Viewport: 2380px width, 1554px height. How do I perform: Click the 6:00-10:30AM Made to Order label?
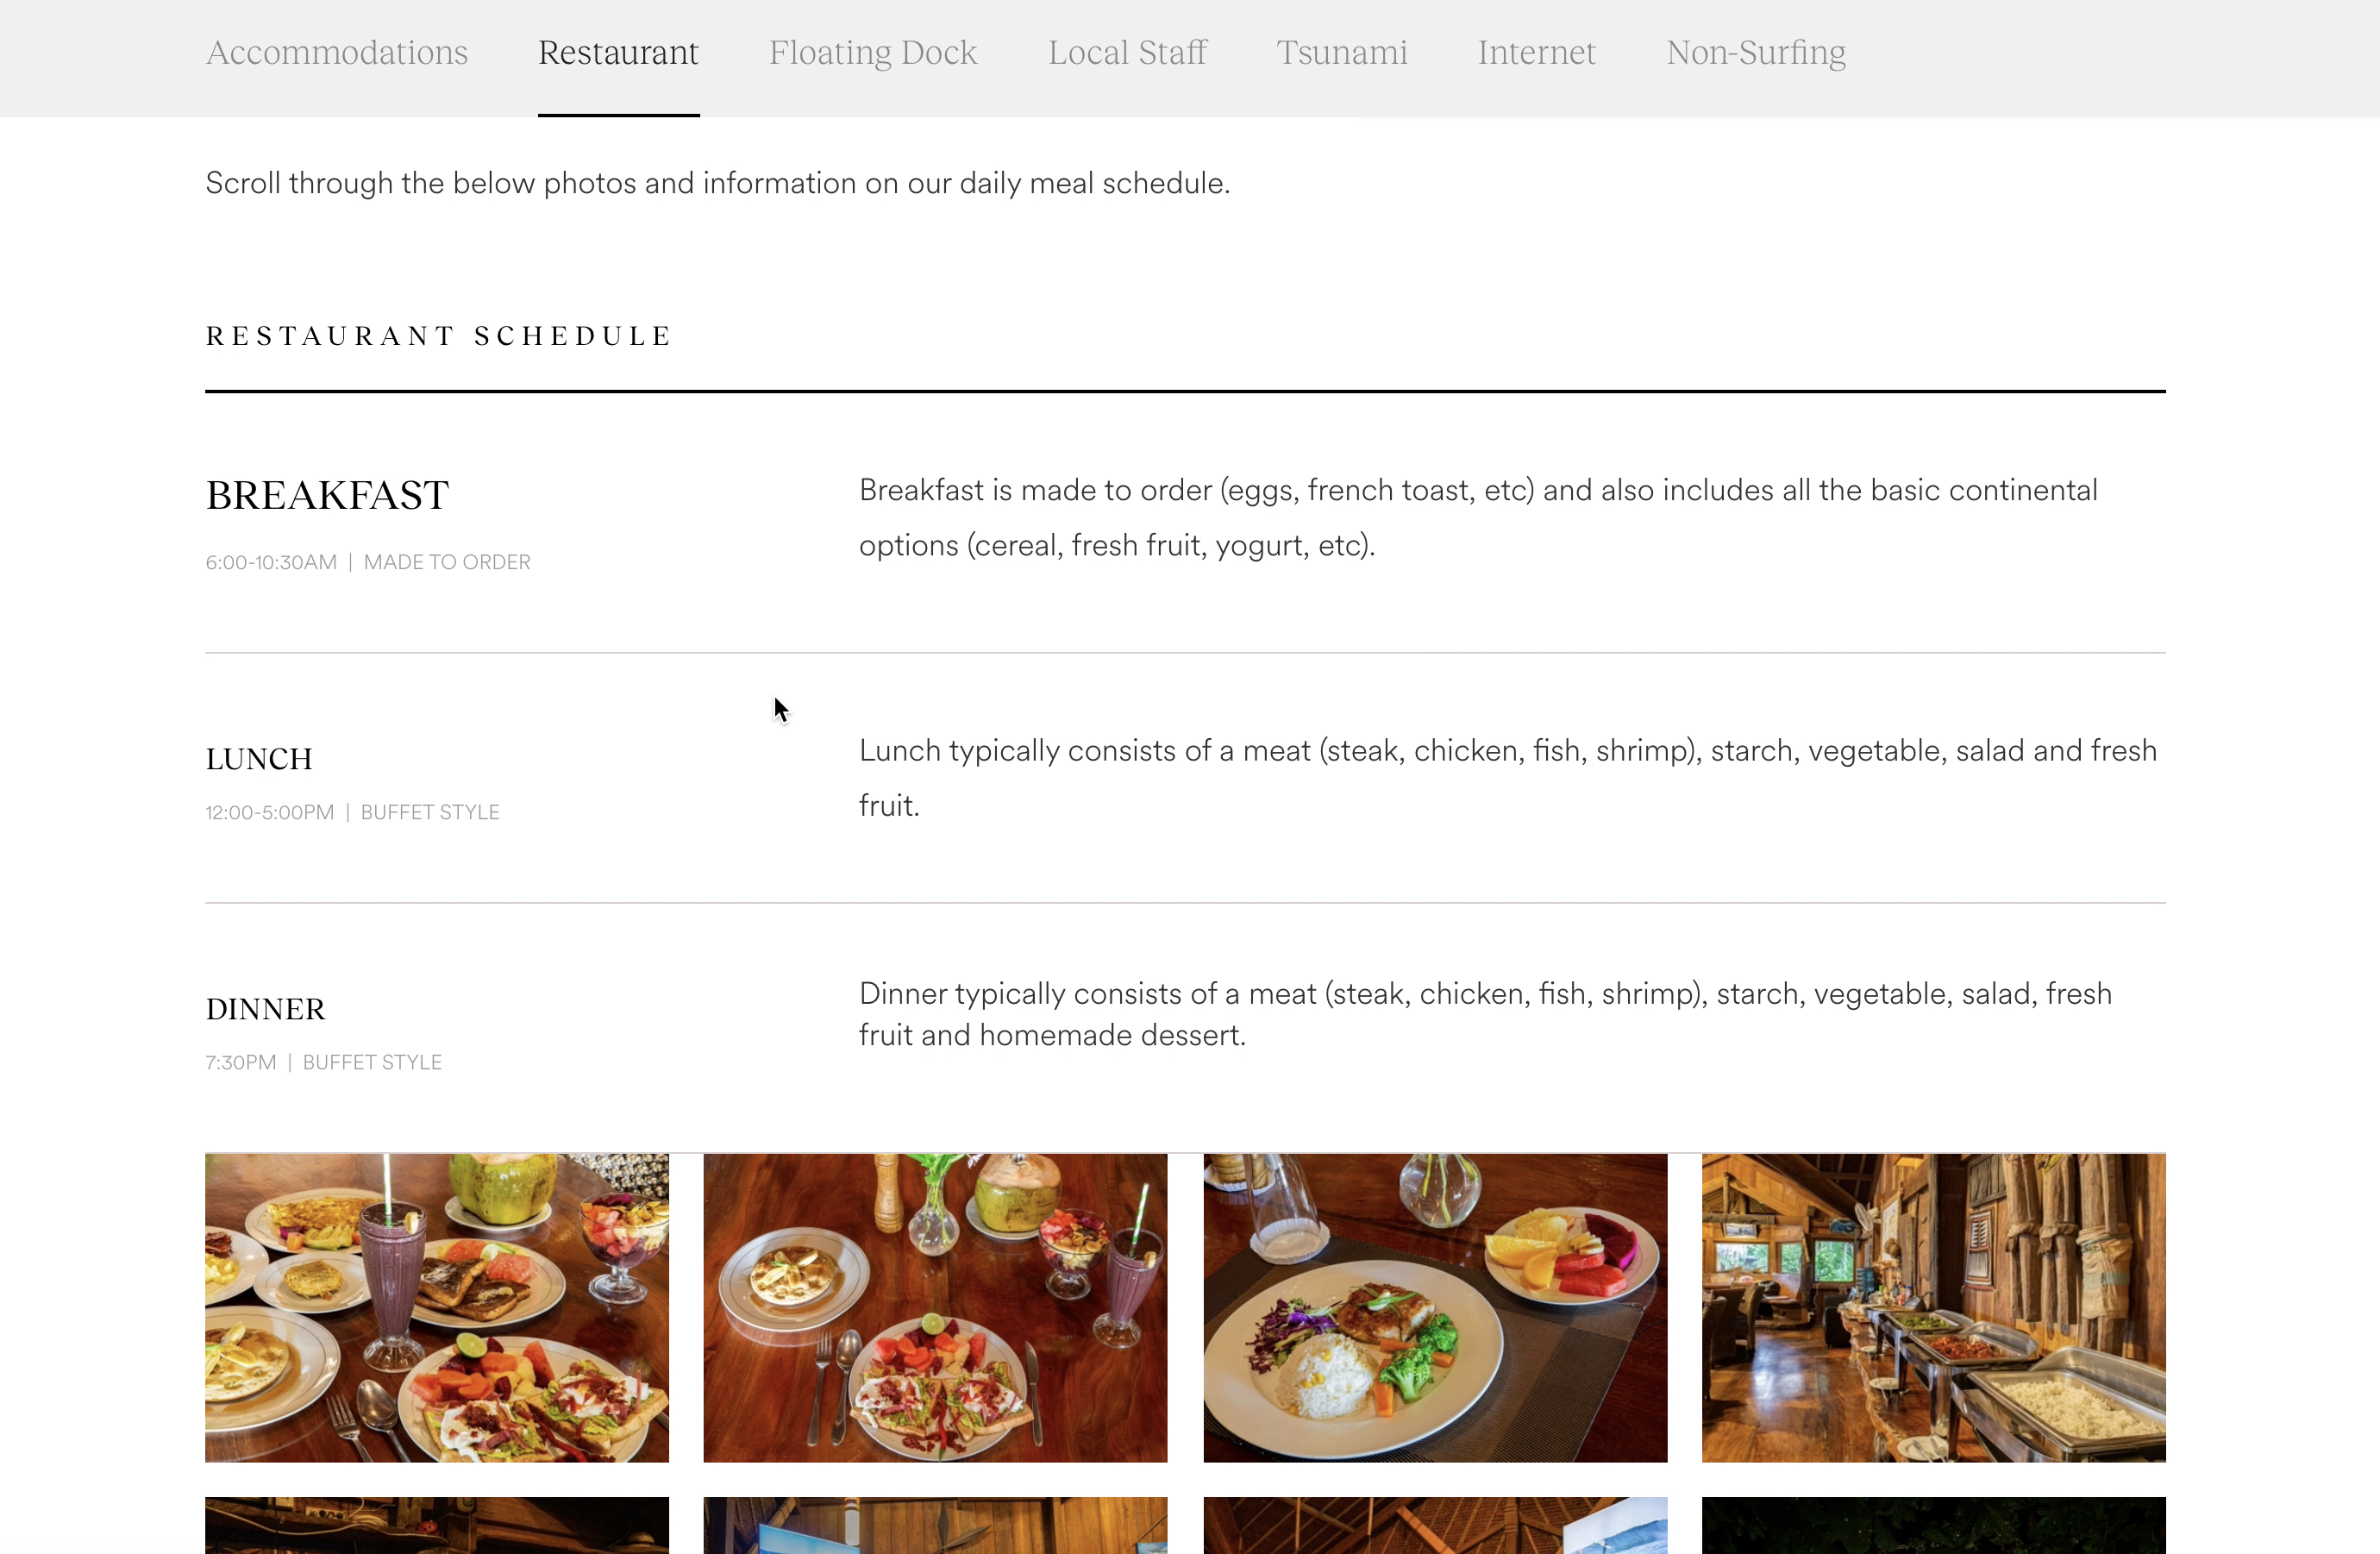[x=367, y=562]
